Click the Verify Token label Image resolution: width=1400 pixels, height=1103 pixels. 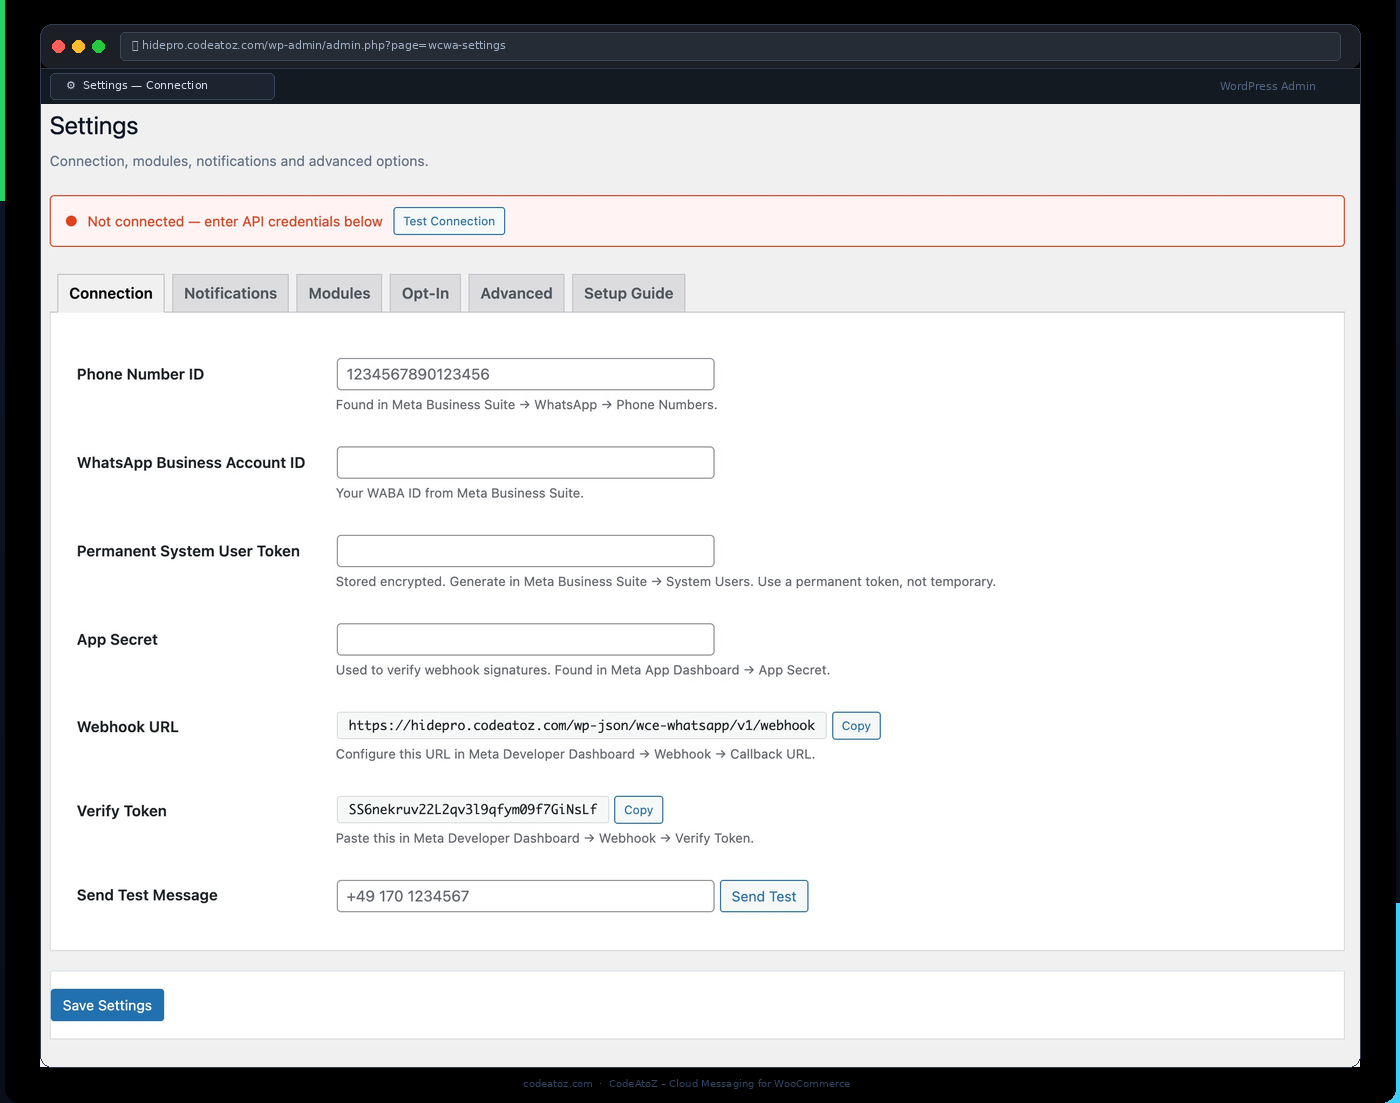[x=122, y=811]
